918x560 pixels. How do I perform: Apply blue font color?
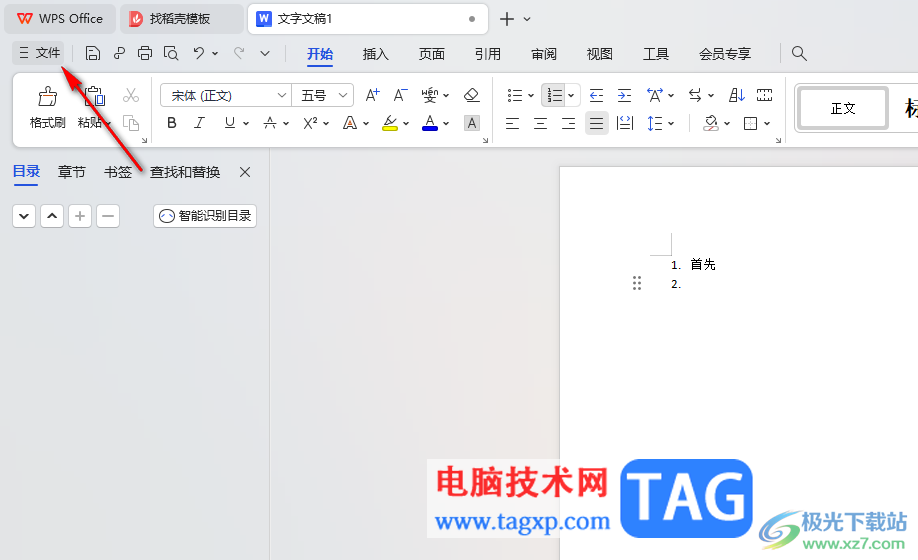click(x=430, y=123)
